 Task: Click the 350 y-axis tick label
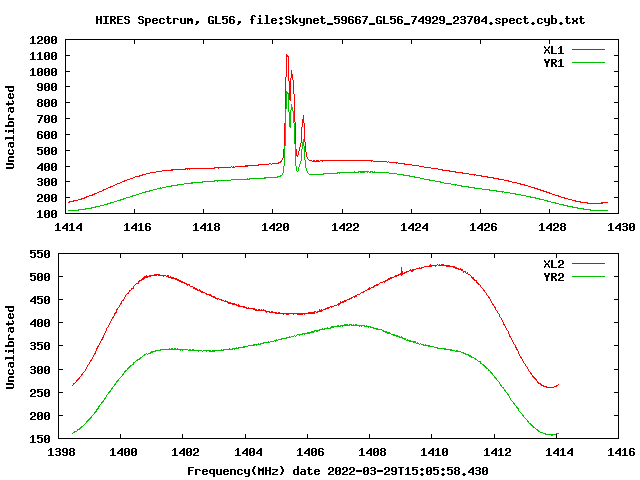pos(40,347)
